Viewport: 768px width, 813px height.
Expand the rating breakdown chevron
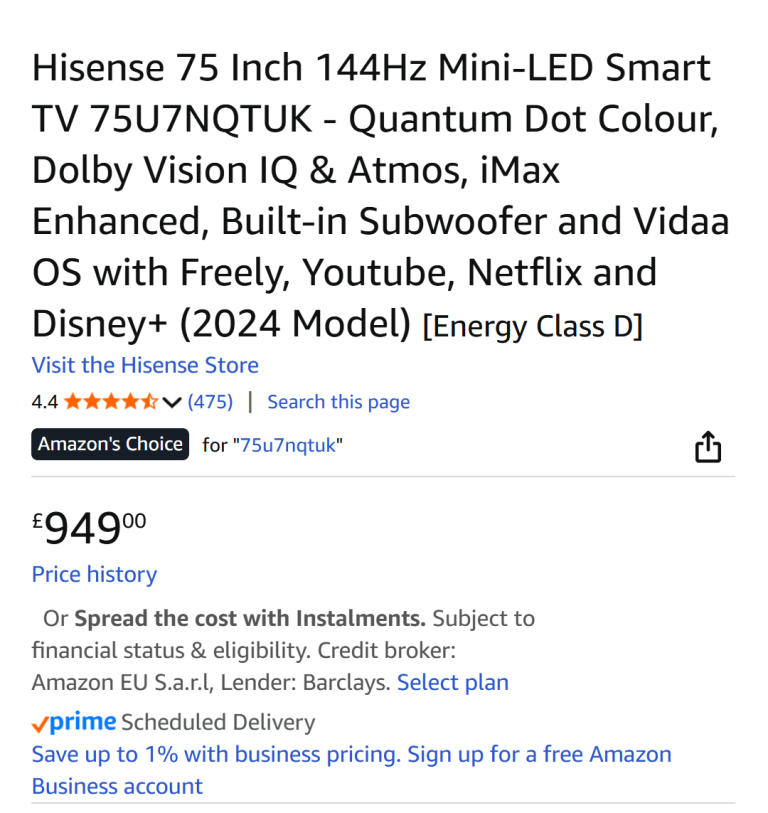(172, 403)
